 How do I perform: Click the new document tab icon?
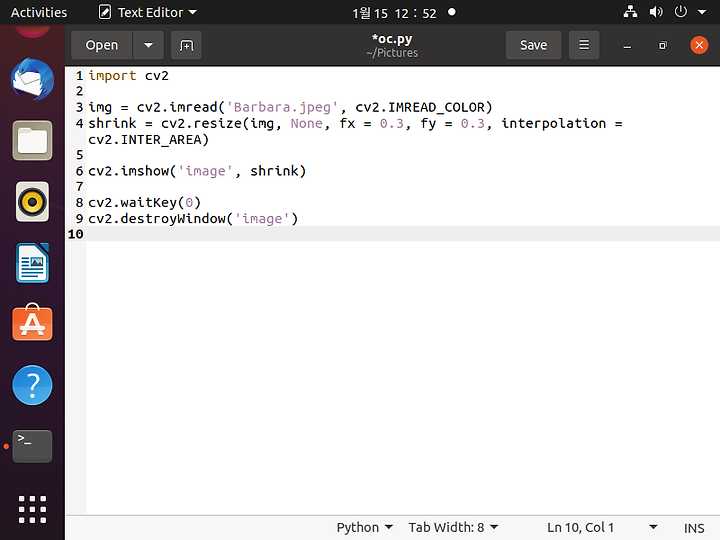186,45
